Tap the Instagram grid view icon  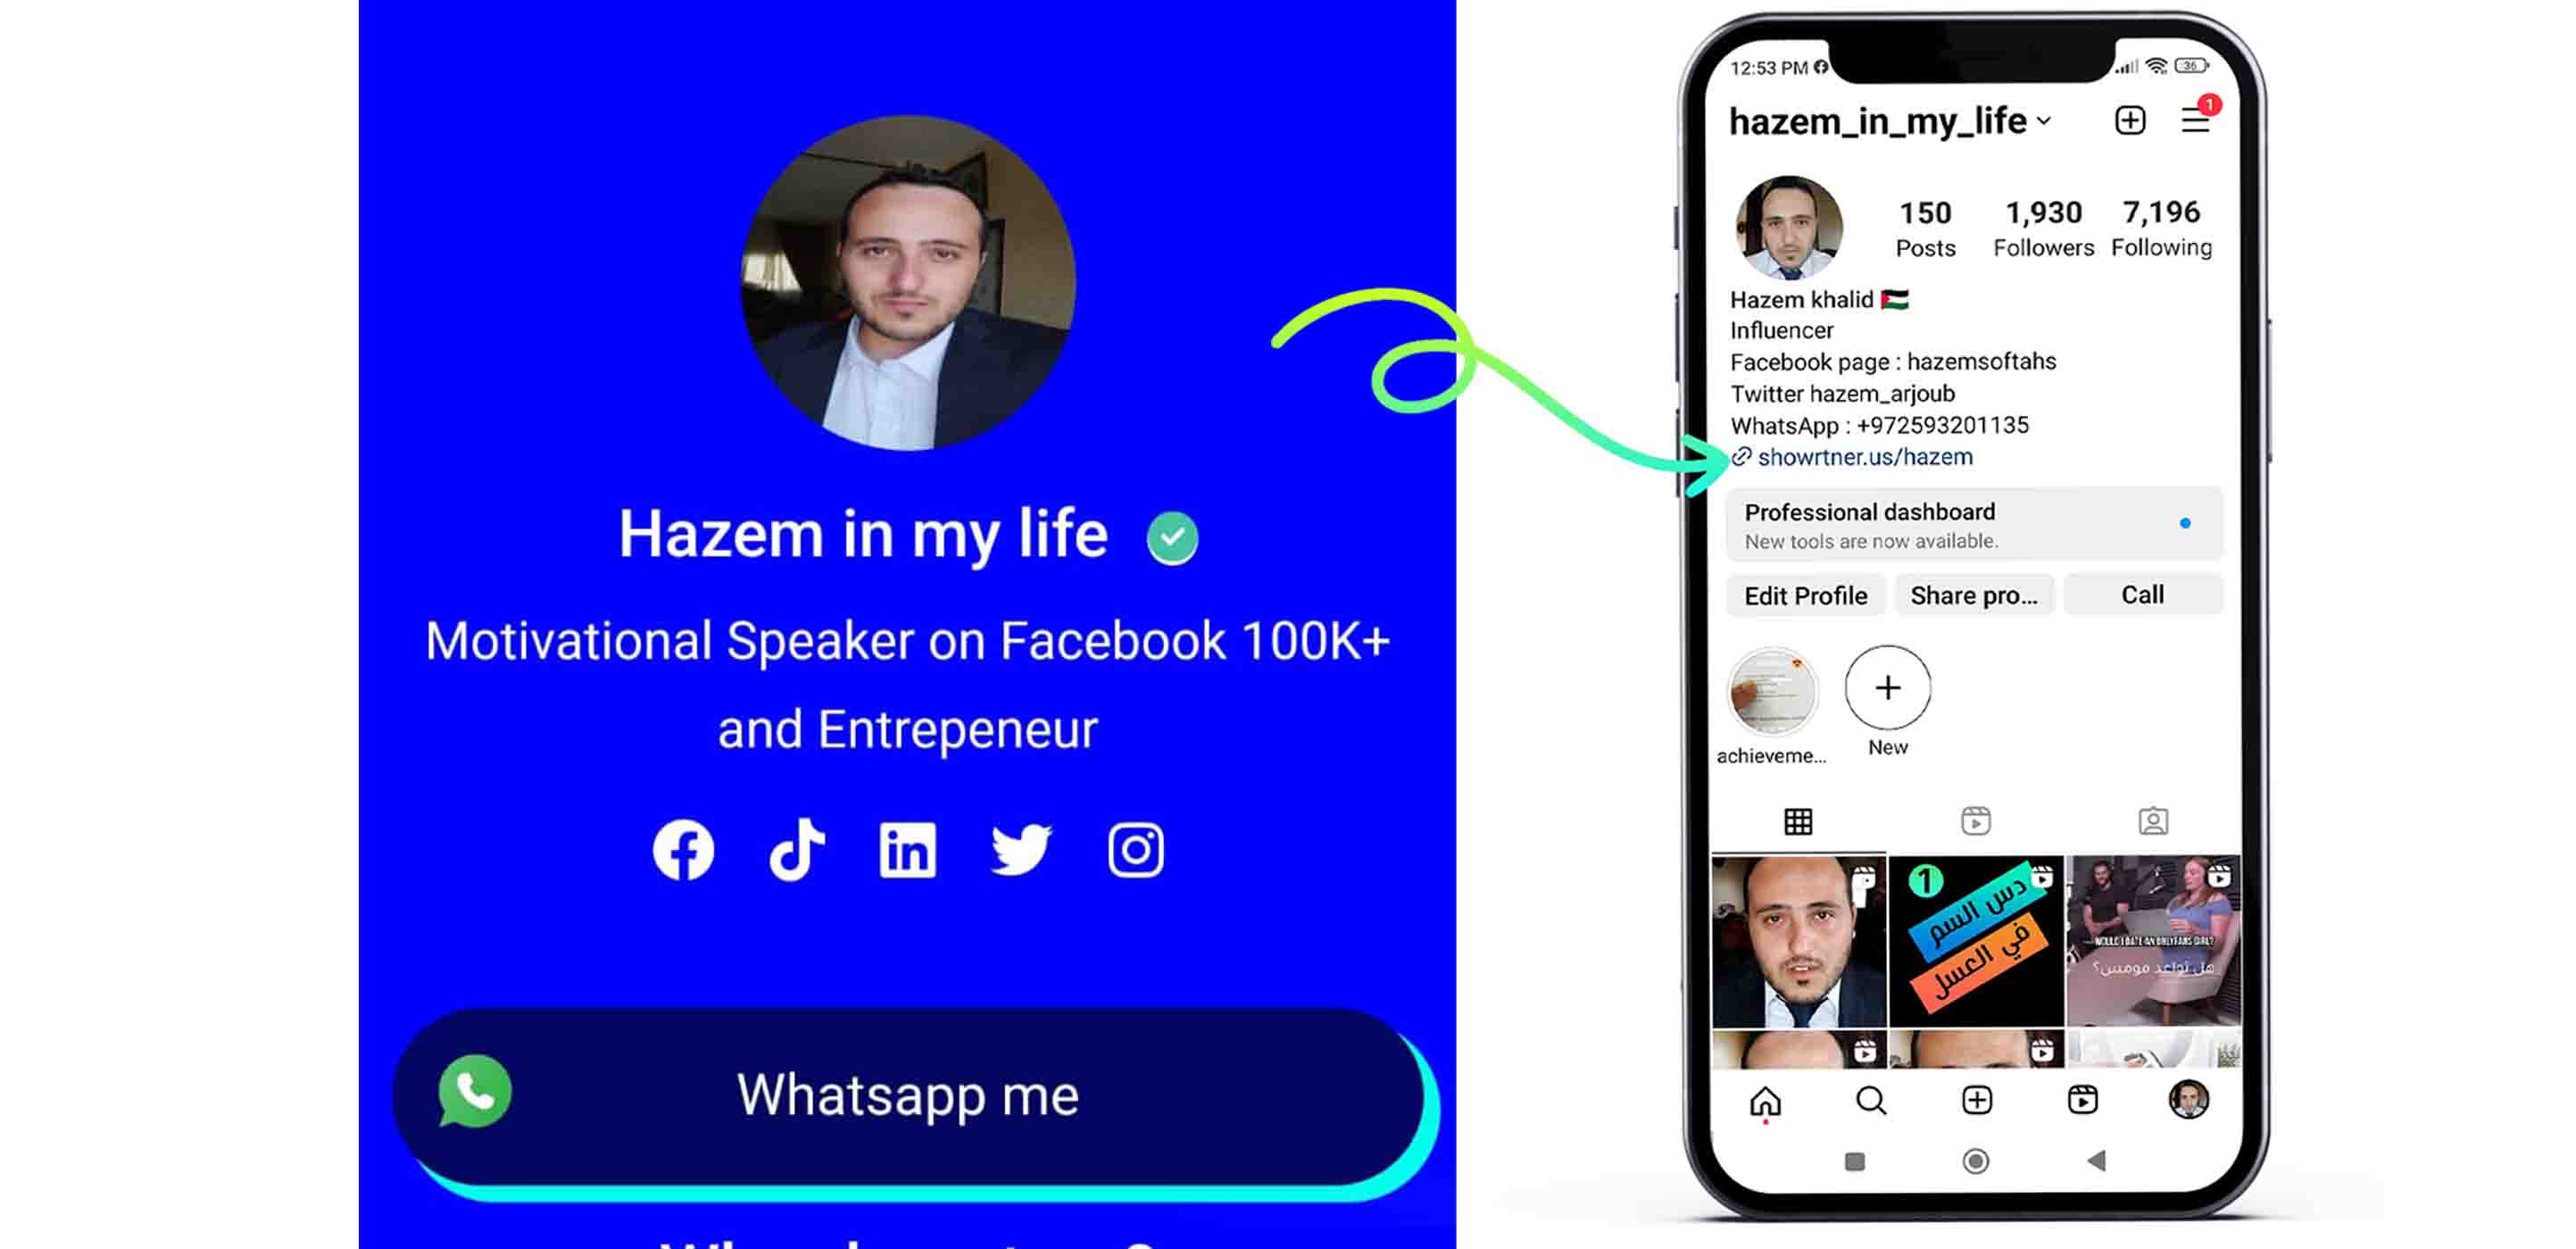point(1798,821)
